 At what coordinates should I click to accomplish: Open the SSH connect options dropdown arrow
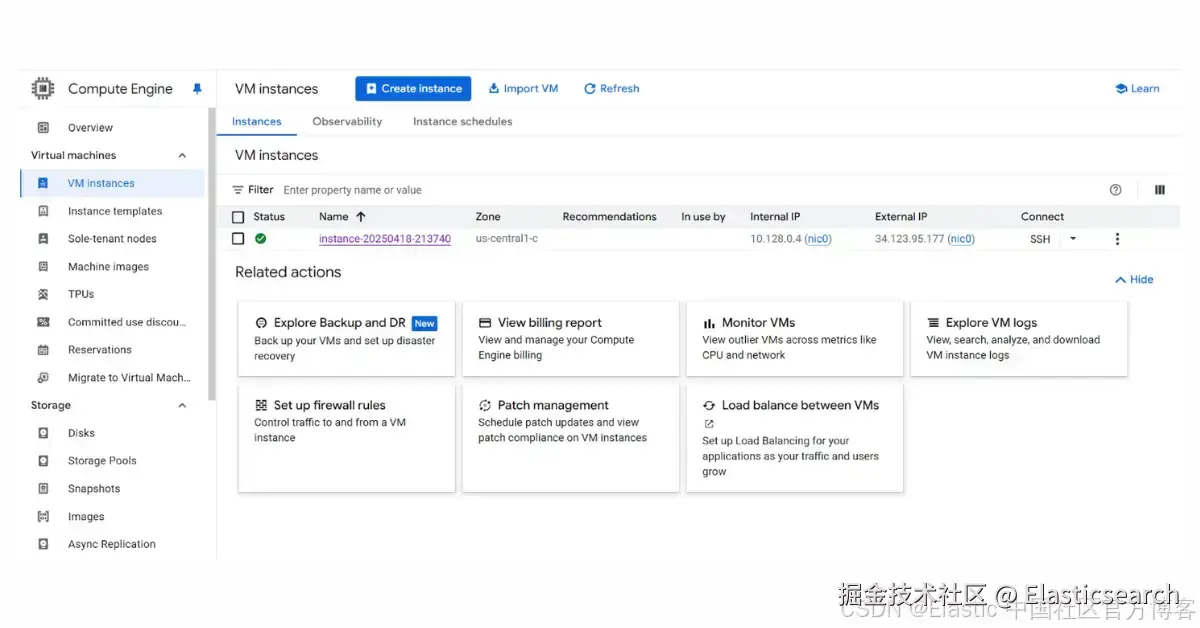click(1073, 239)
